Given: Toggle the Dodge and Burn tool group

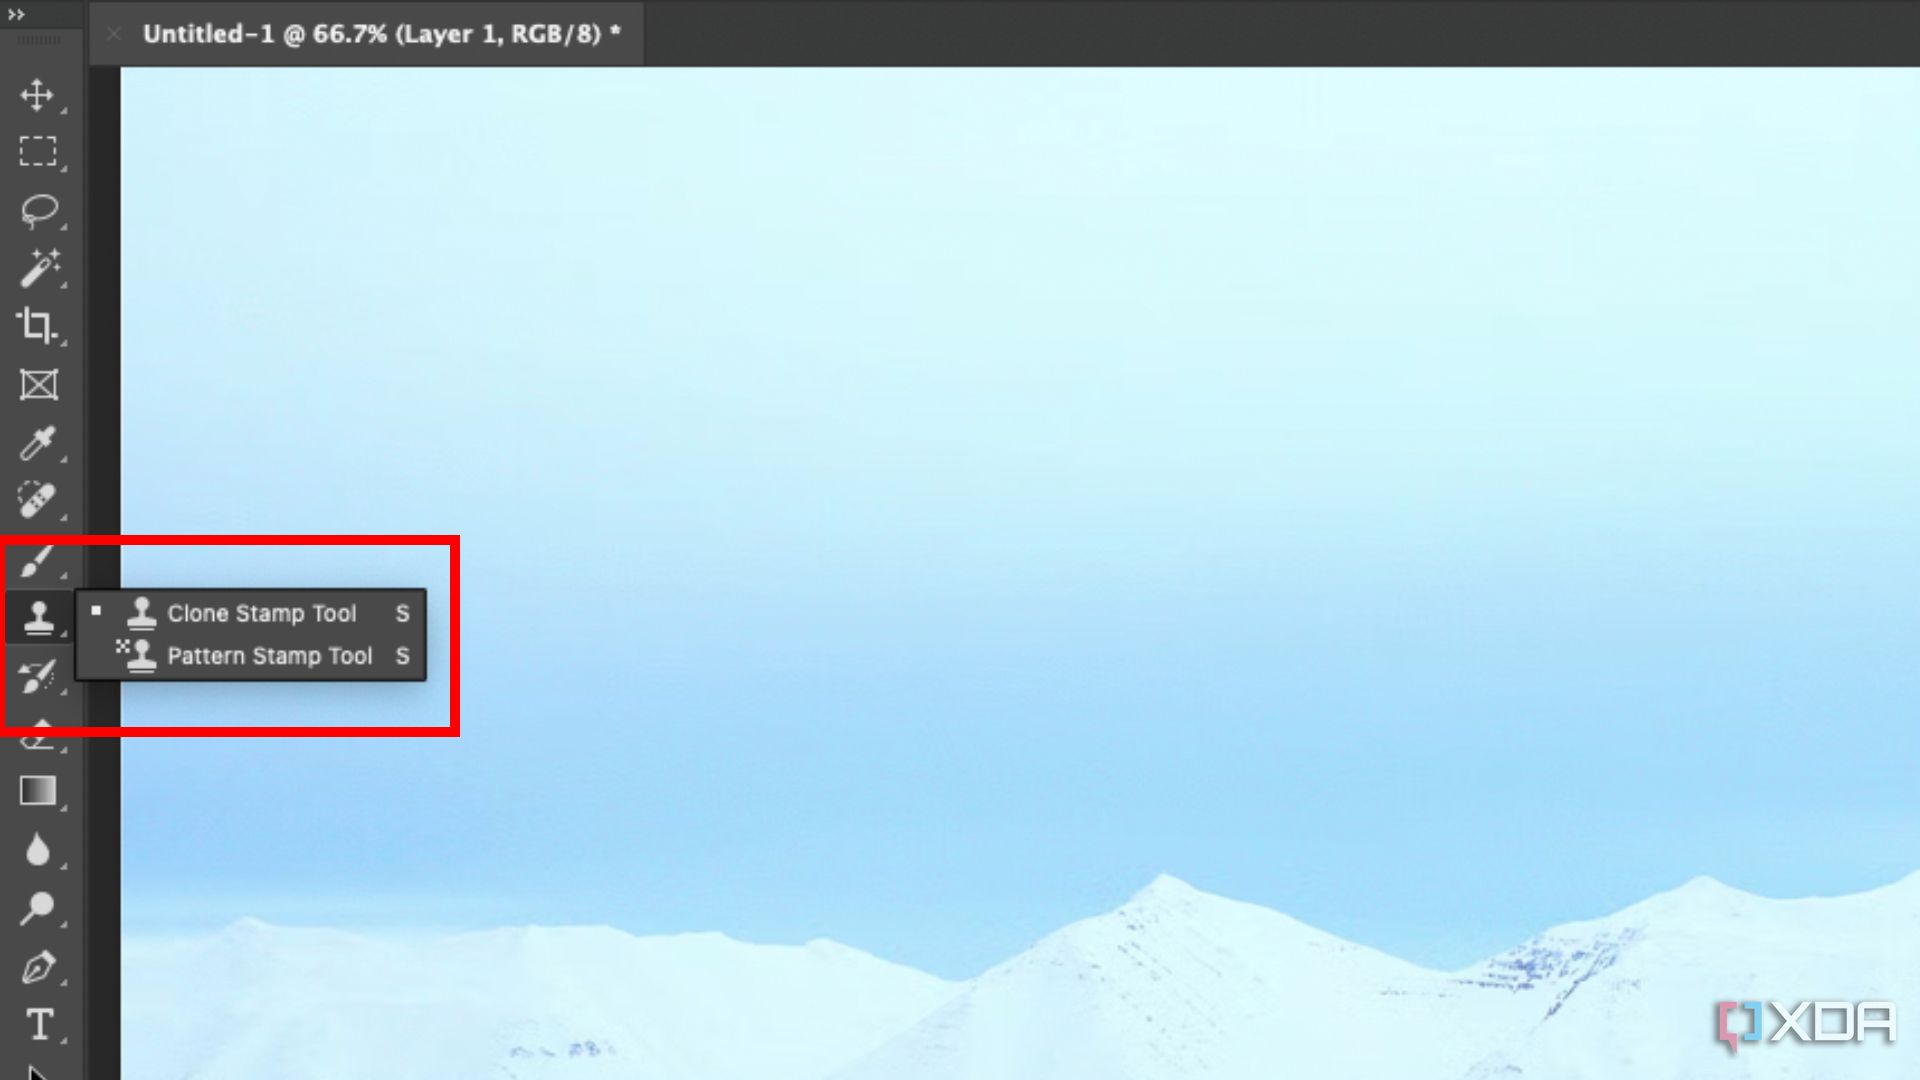Looking at the screenshot, I should (37, 910).
